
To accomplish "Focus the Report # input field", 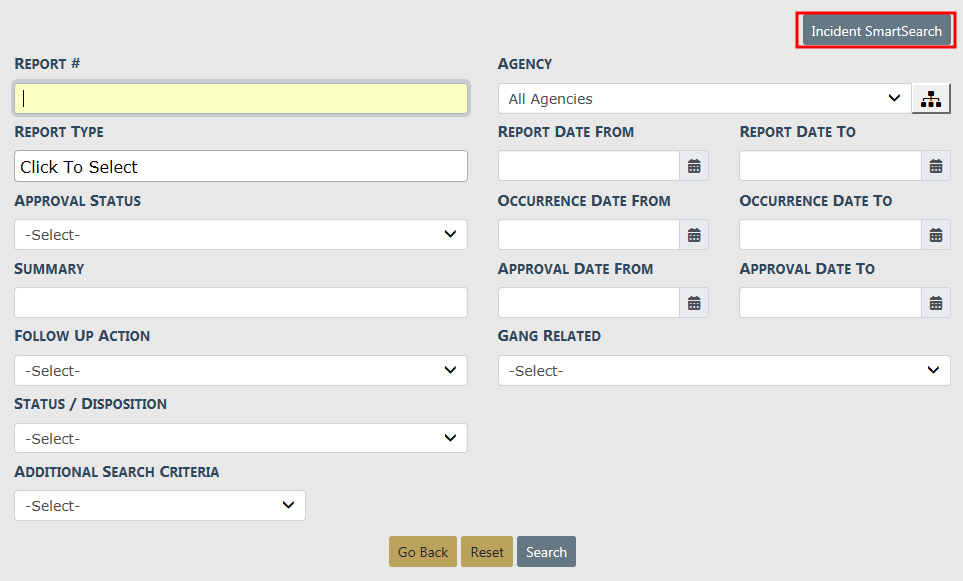I will point(240,98).
